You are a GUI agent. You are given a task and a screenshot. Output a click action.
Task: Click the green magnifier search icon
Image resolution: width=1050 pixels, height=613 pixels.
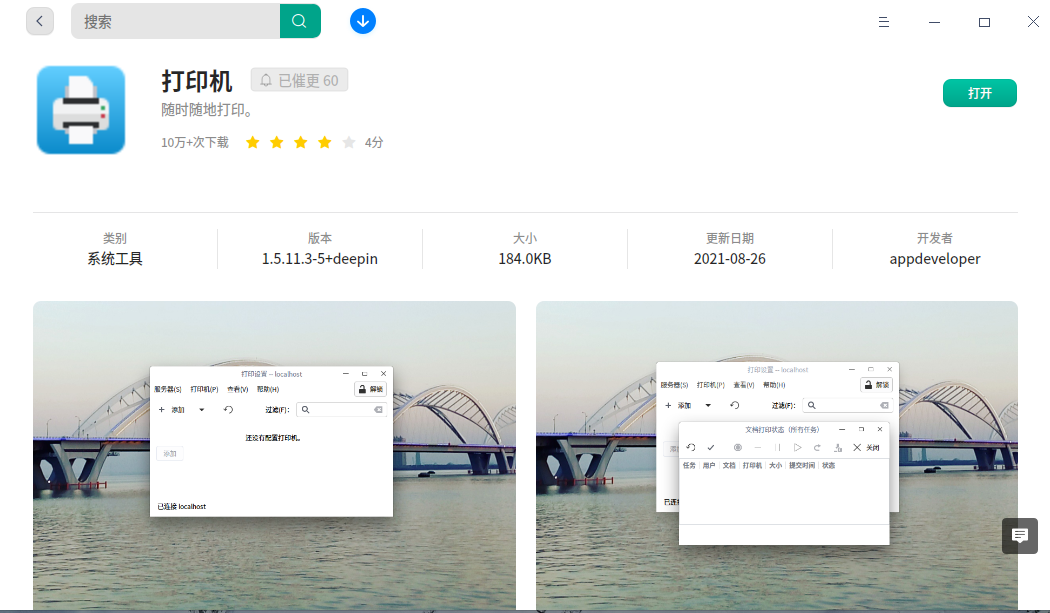click(300, 20)
